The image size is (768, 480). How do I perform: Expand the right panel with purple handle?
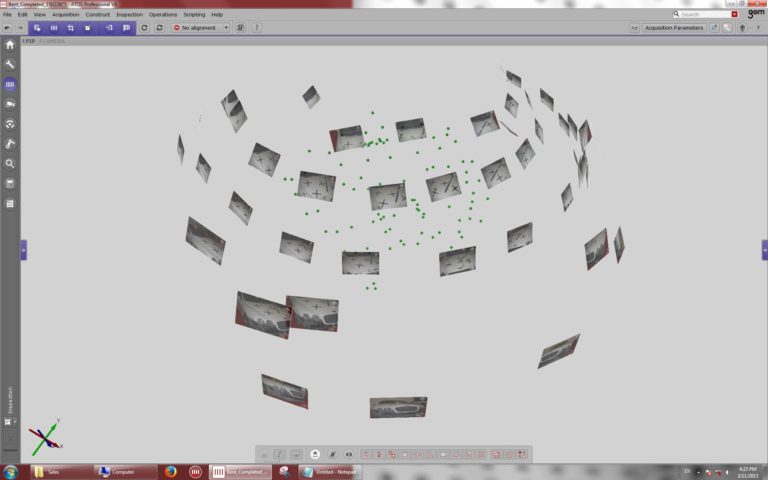click(x=764, y=250)
